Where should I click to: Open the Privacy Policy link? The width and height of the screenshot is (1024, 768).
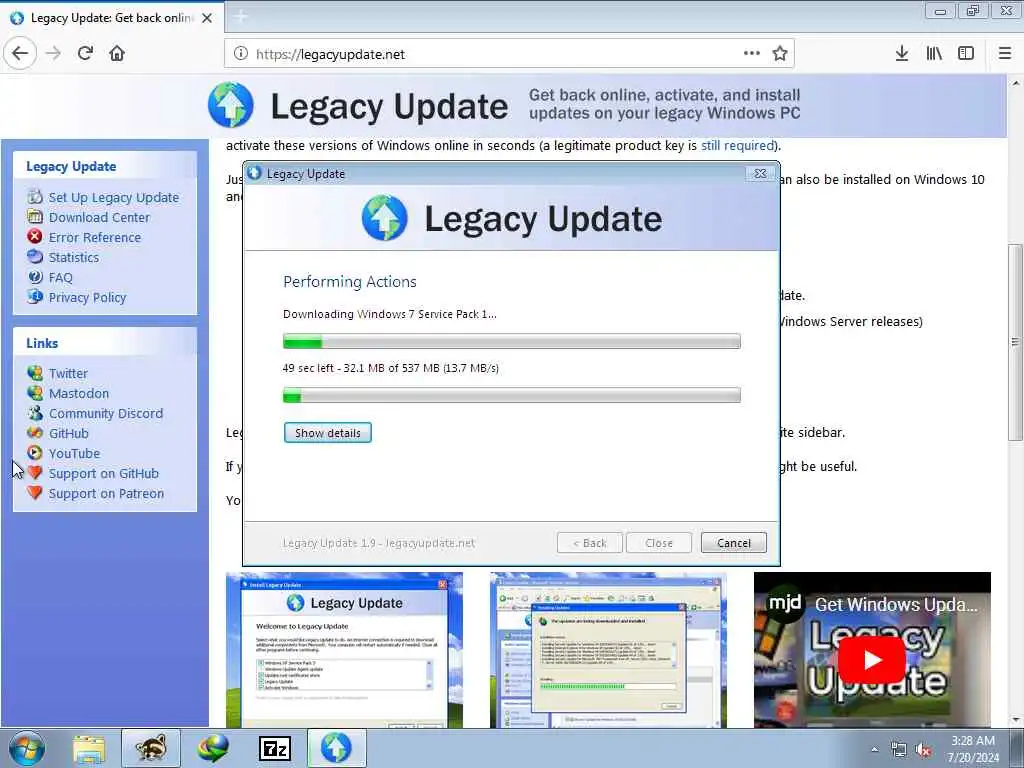coord(88,298)
